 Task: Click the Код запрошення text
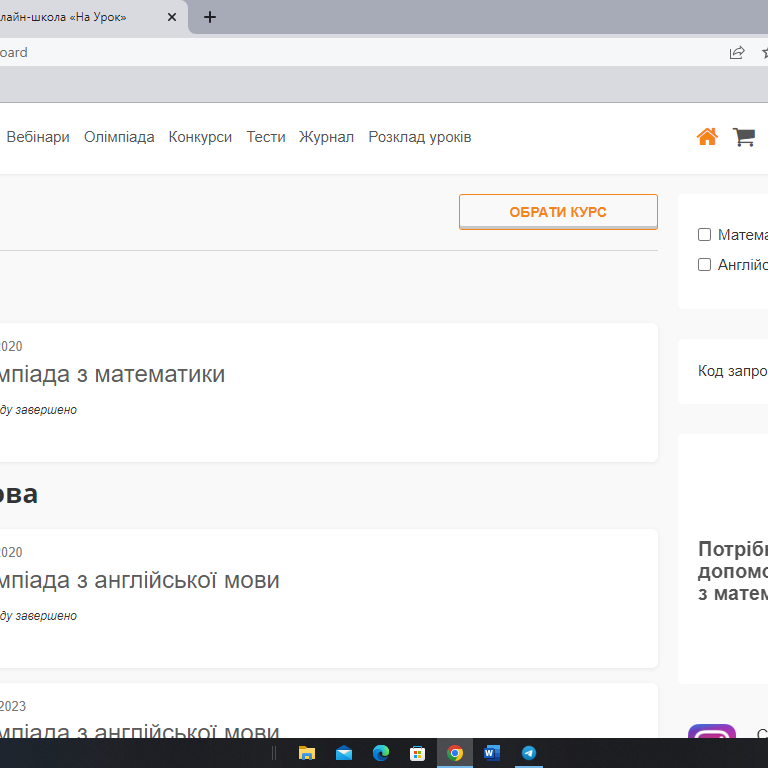733,371
